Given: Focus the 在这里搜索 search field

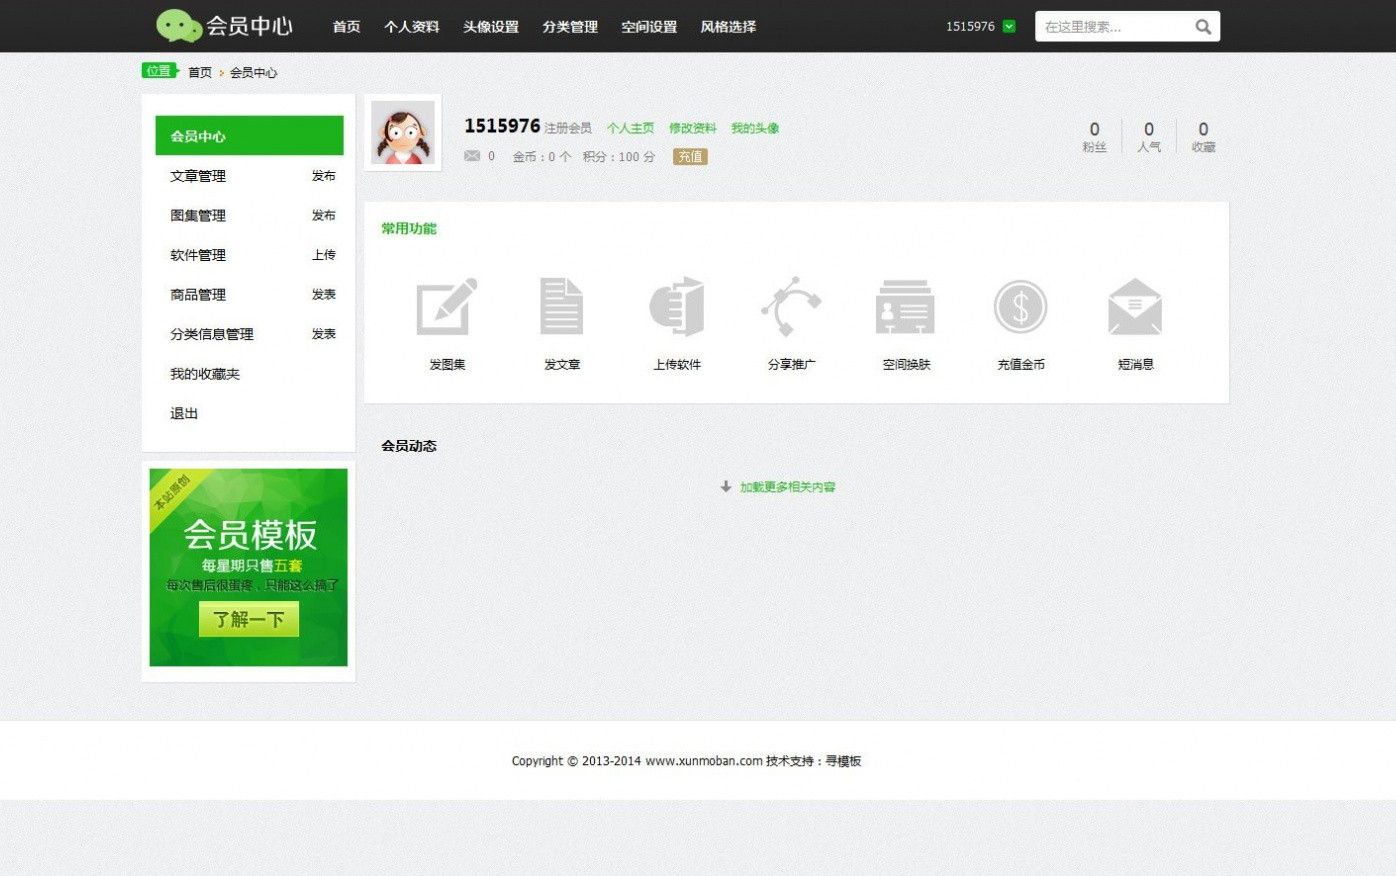Looking at the screenshot, I should tap(1113, 27).
